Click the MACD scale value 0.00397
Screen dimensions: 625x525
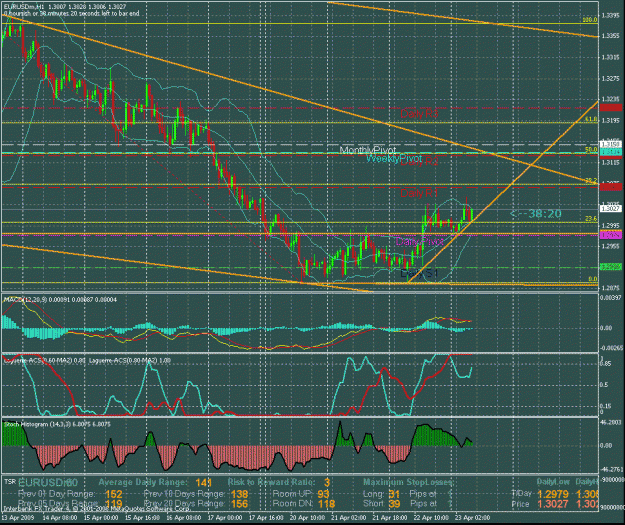pos(611,298)
